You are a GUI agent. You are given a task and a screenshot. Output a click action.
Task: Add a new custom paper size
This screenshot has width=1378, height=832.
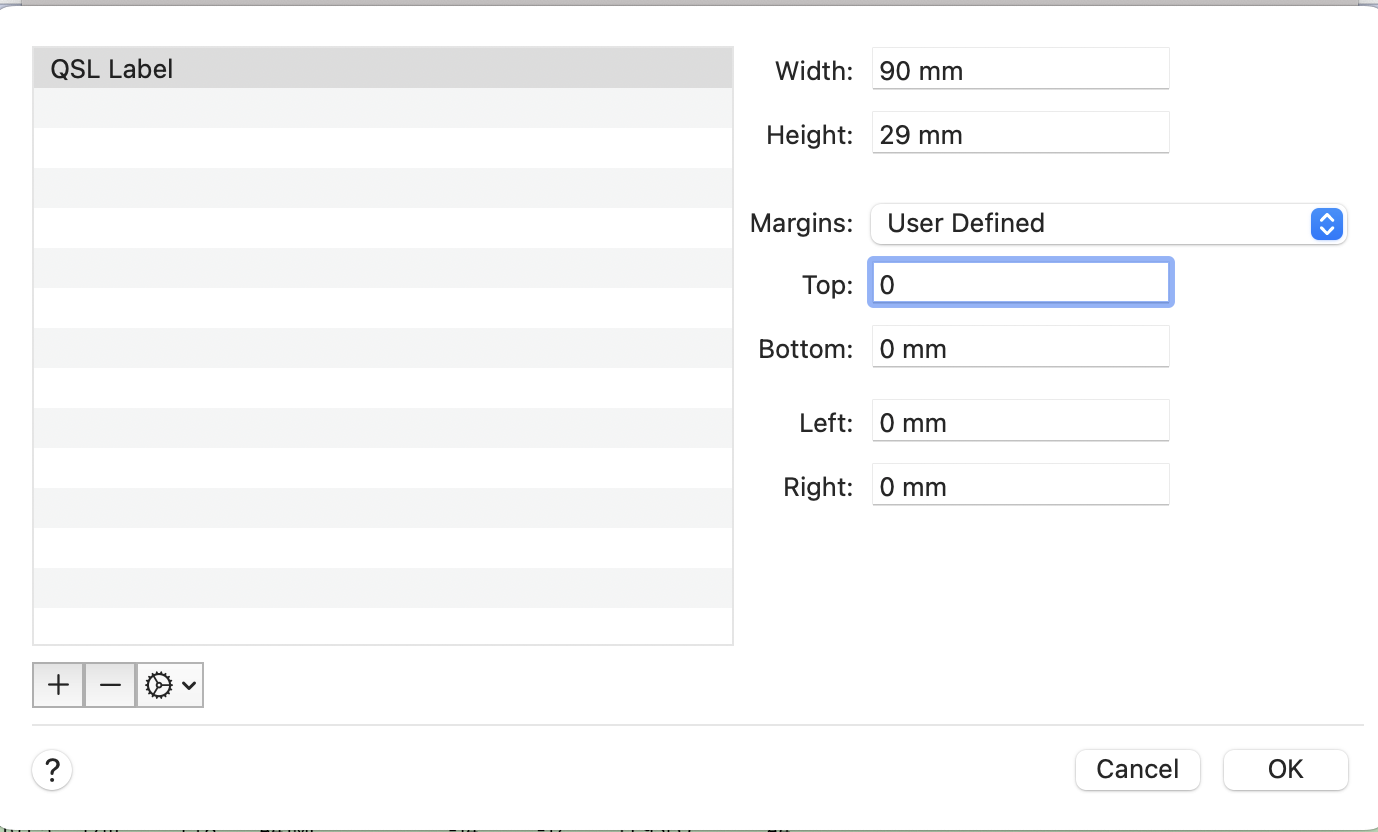(59, 685)
